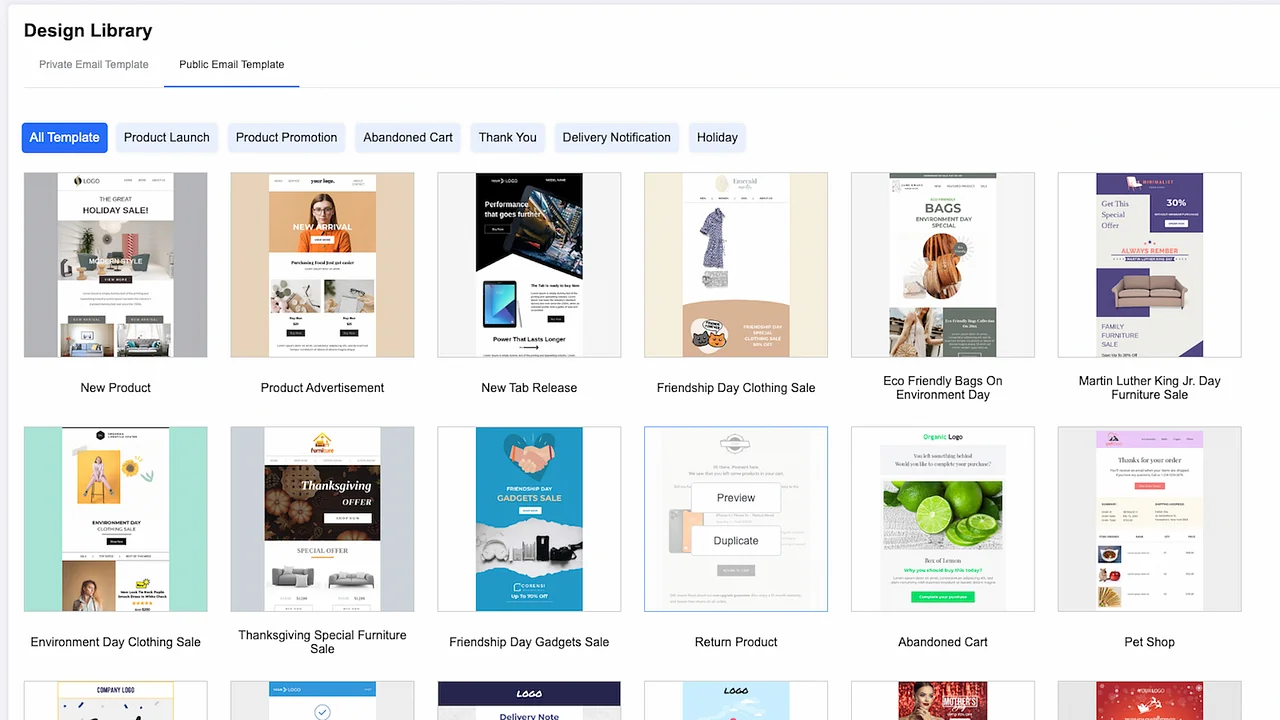Select the All Template filter
The height and width of the screenshot is (720, 1280).
click(x=64, y=137)
